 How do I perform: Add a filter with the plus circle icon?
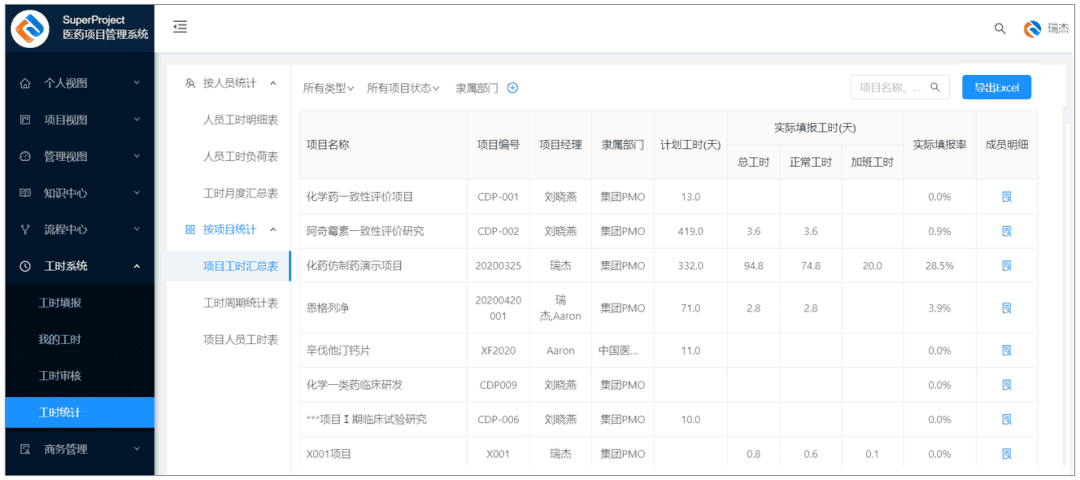coord(512,88)
